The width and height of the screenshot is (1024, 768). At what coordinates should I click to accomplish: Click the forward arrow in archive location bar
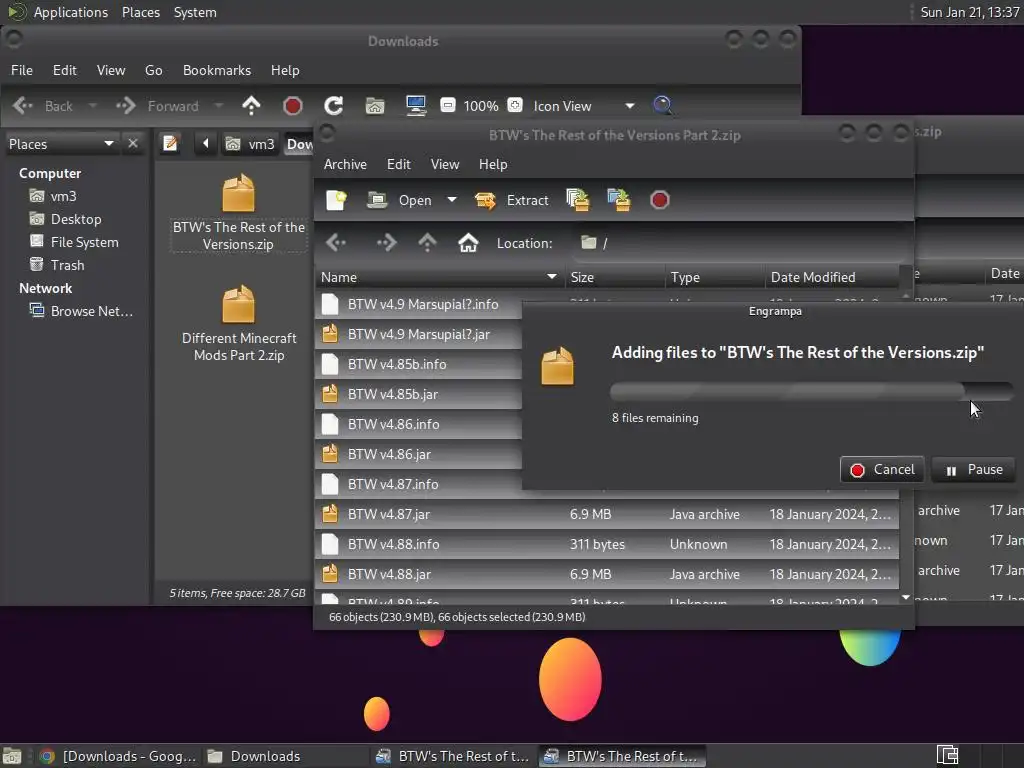pos(386,243)
